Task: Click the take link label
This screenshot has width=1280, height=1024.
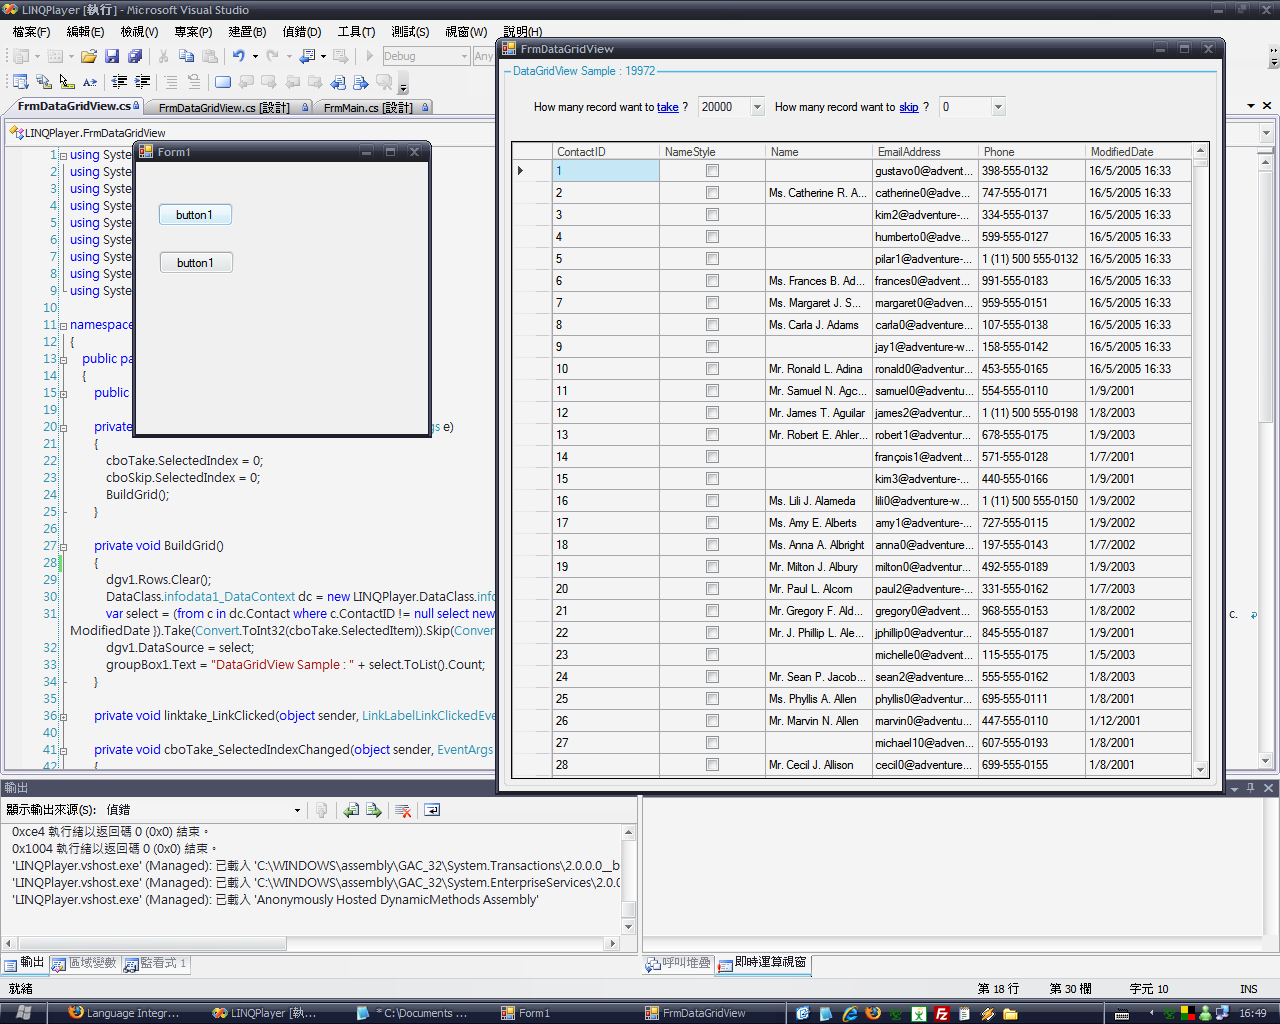Action: [668, 107]
